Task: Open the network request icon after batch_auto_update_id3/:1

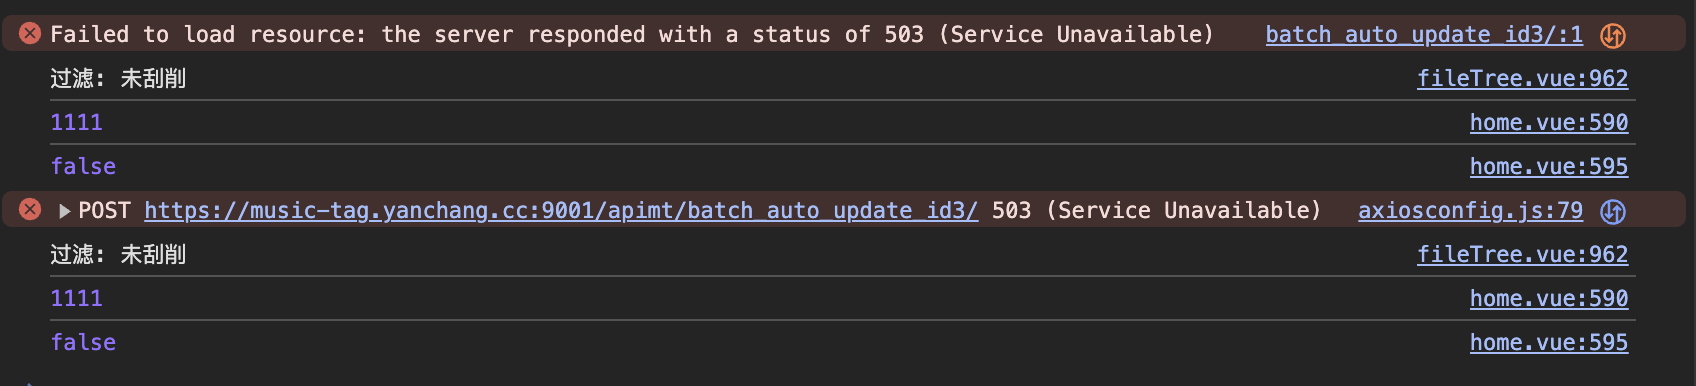Action: pos(1613,36)
